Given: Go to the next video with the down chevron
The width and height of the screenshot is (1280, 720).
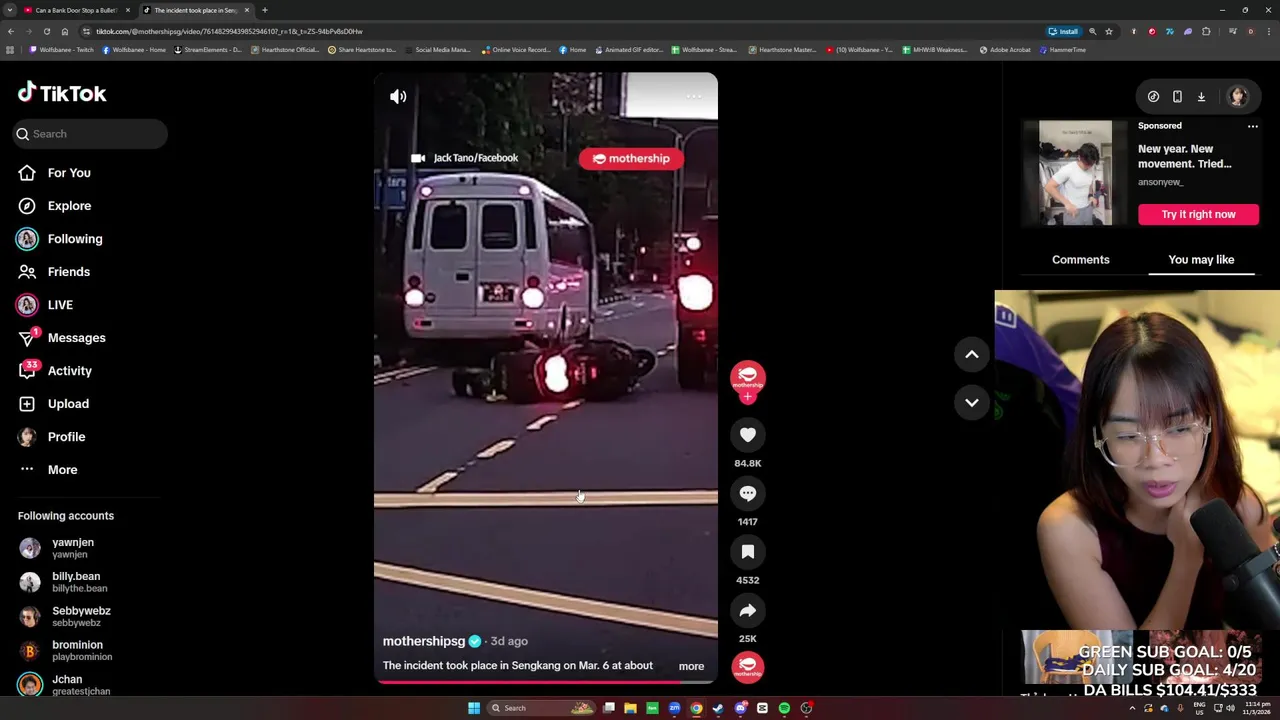Looking at the screenshot, I should [x=971, y=402].
